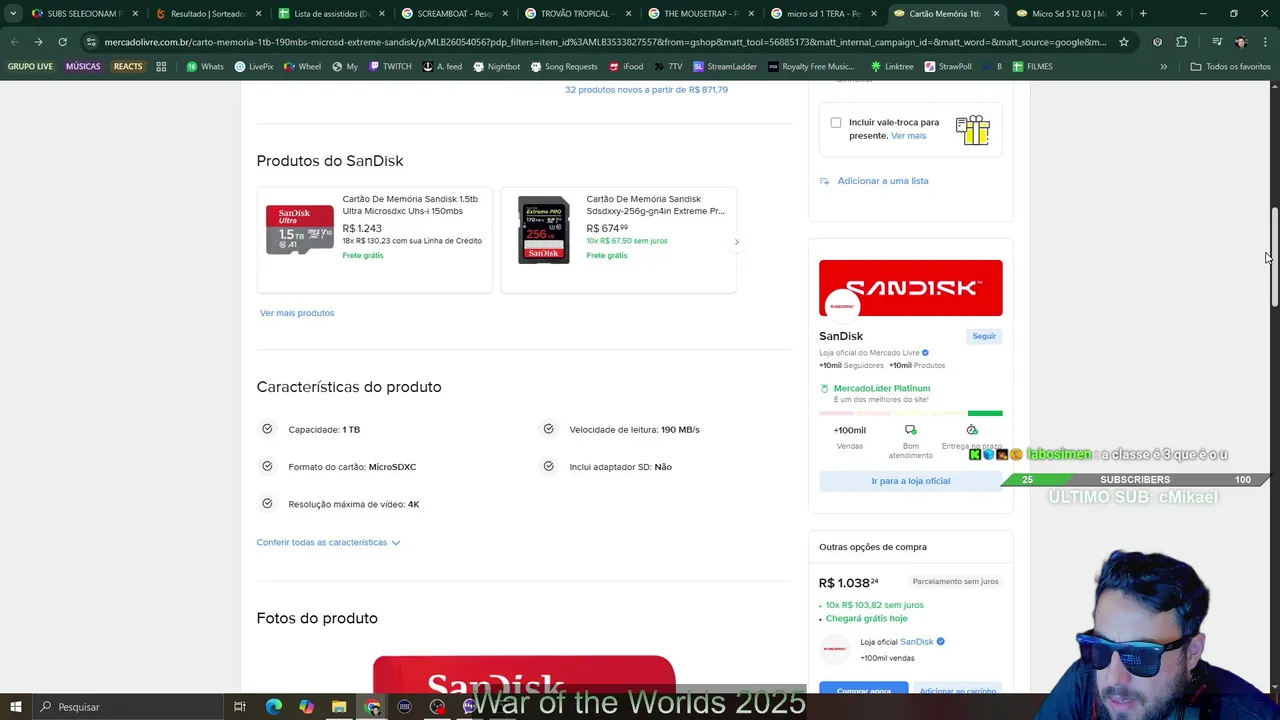Click the SanDisk red store banner
The image size is (1280, 720).
point(910,288)
